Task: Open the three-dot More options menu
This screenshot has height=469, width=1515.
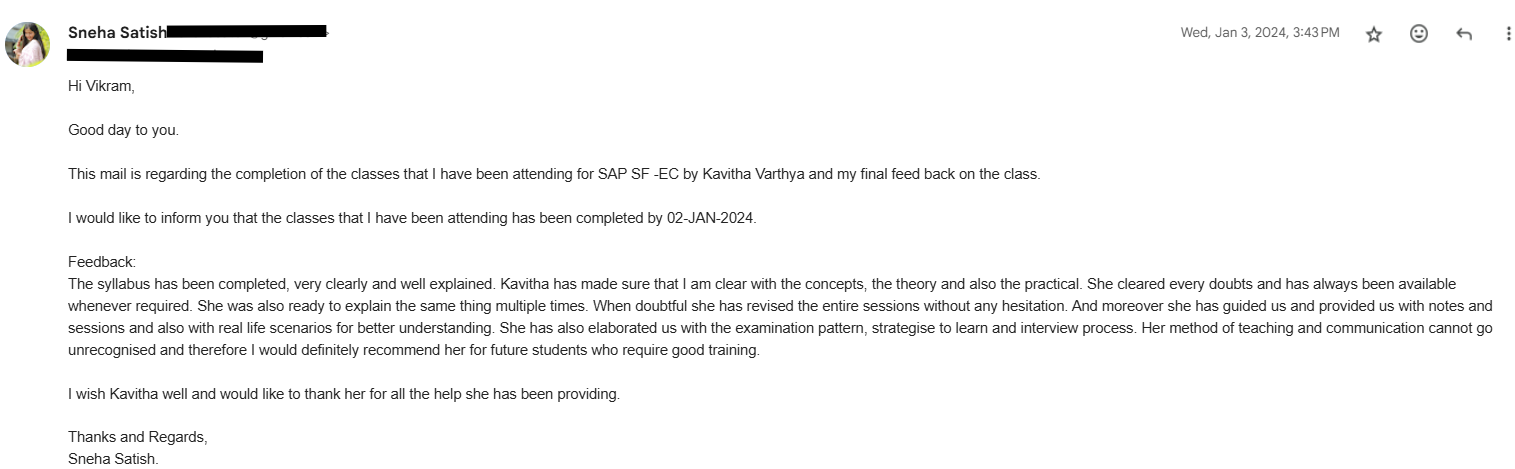Action: coord(1508,34)
